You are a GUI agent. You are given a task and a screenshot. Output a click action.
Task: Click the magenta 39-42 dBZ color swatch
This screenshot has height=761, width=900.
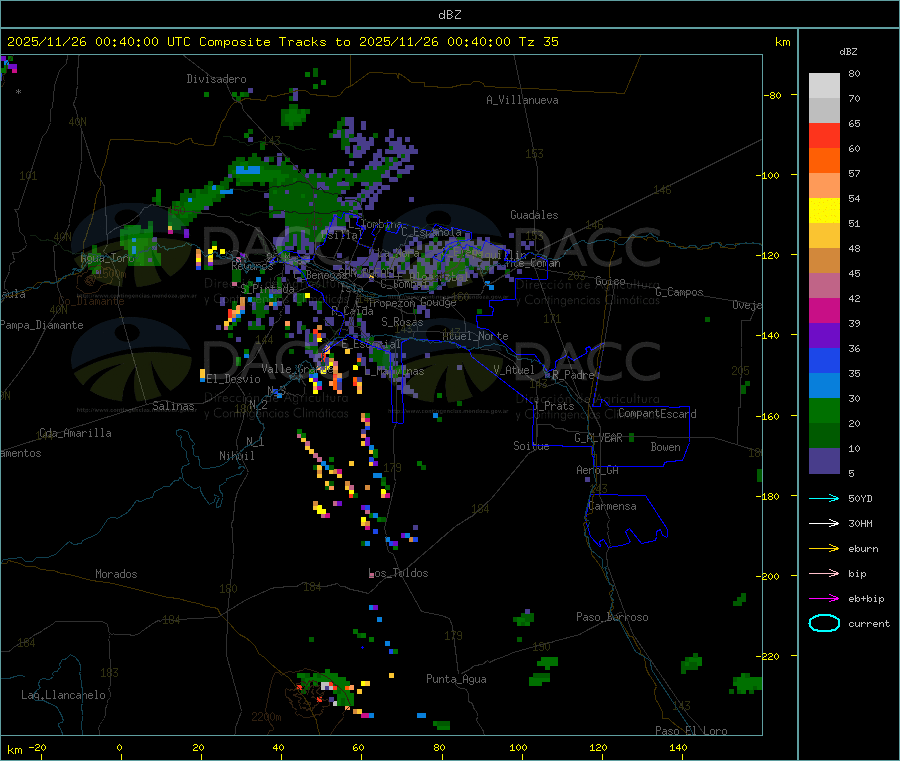click(x=824, y=310)
